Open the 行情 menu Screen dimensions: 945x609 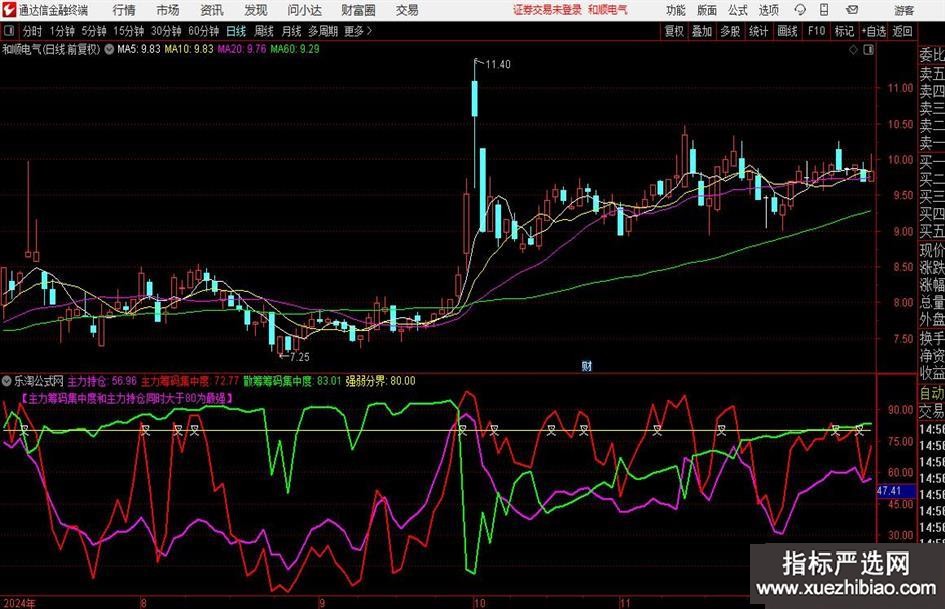124,10
